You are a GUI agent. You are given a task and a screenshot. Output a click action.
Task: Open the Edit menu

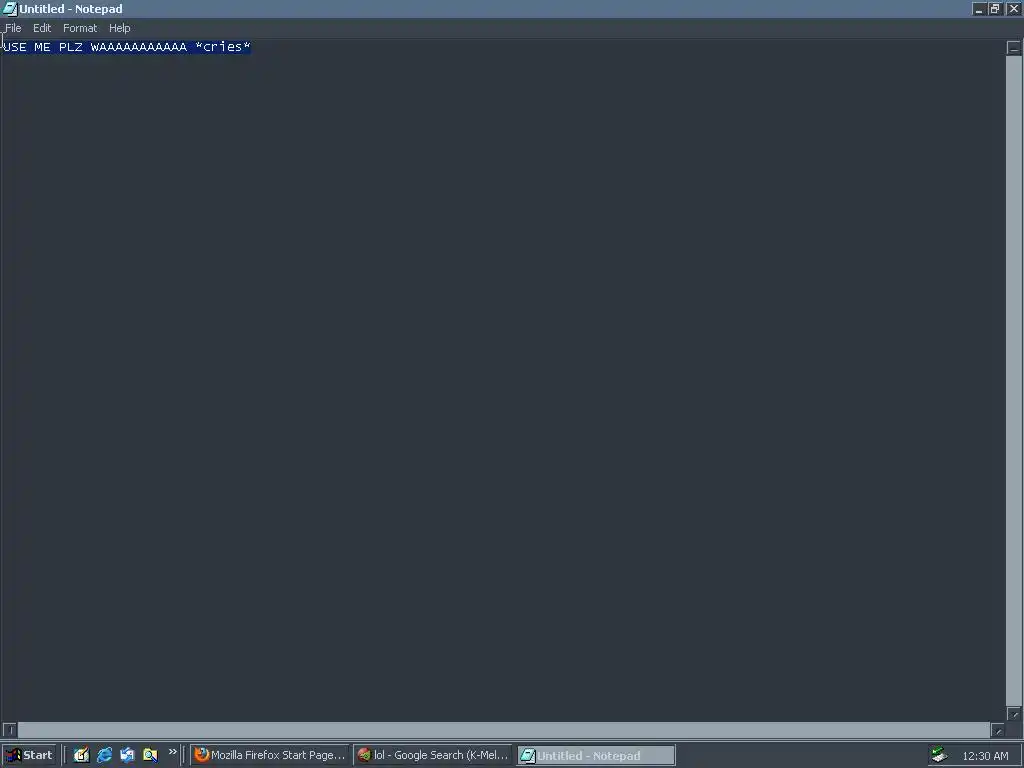coord(42,28)
